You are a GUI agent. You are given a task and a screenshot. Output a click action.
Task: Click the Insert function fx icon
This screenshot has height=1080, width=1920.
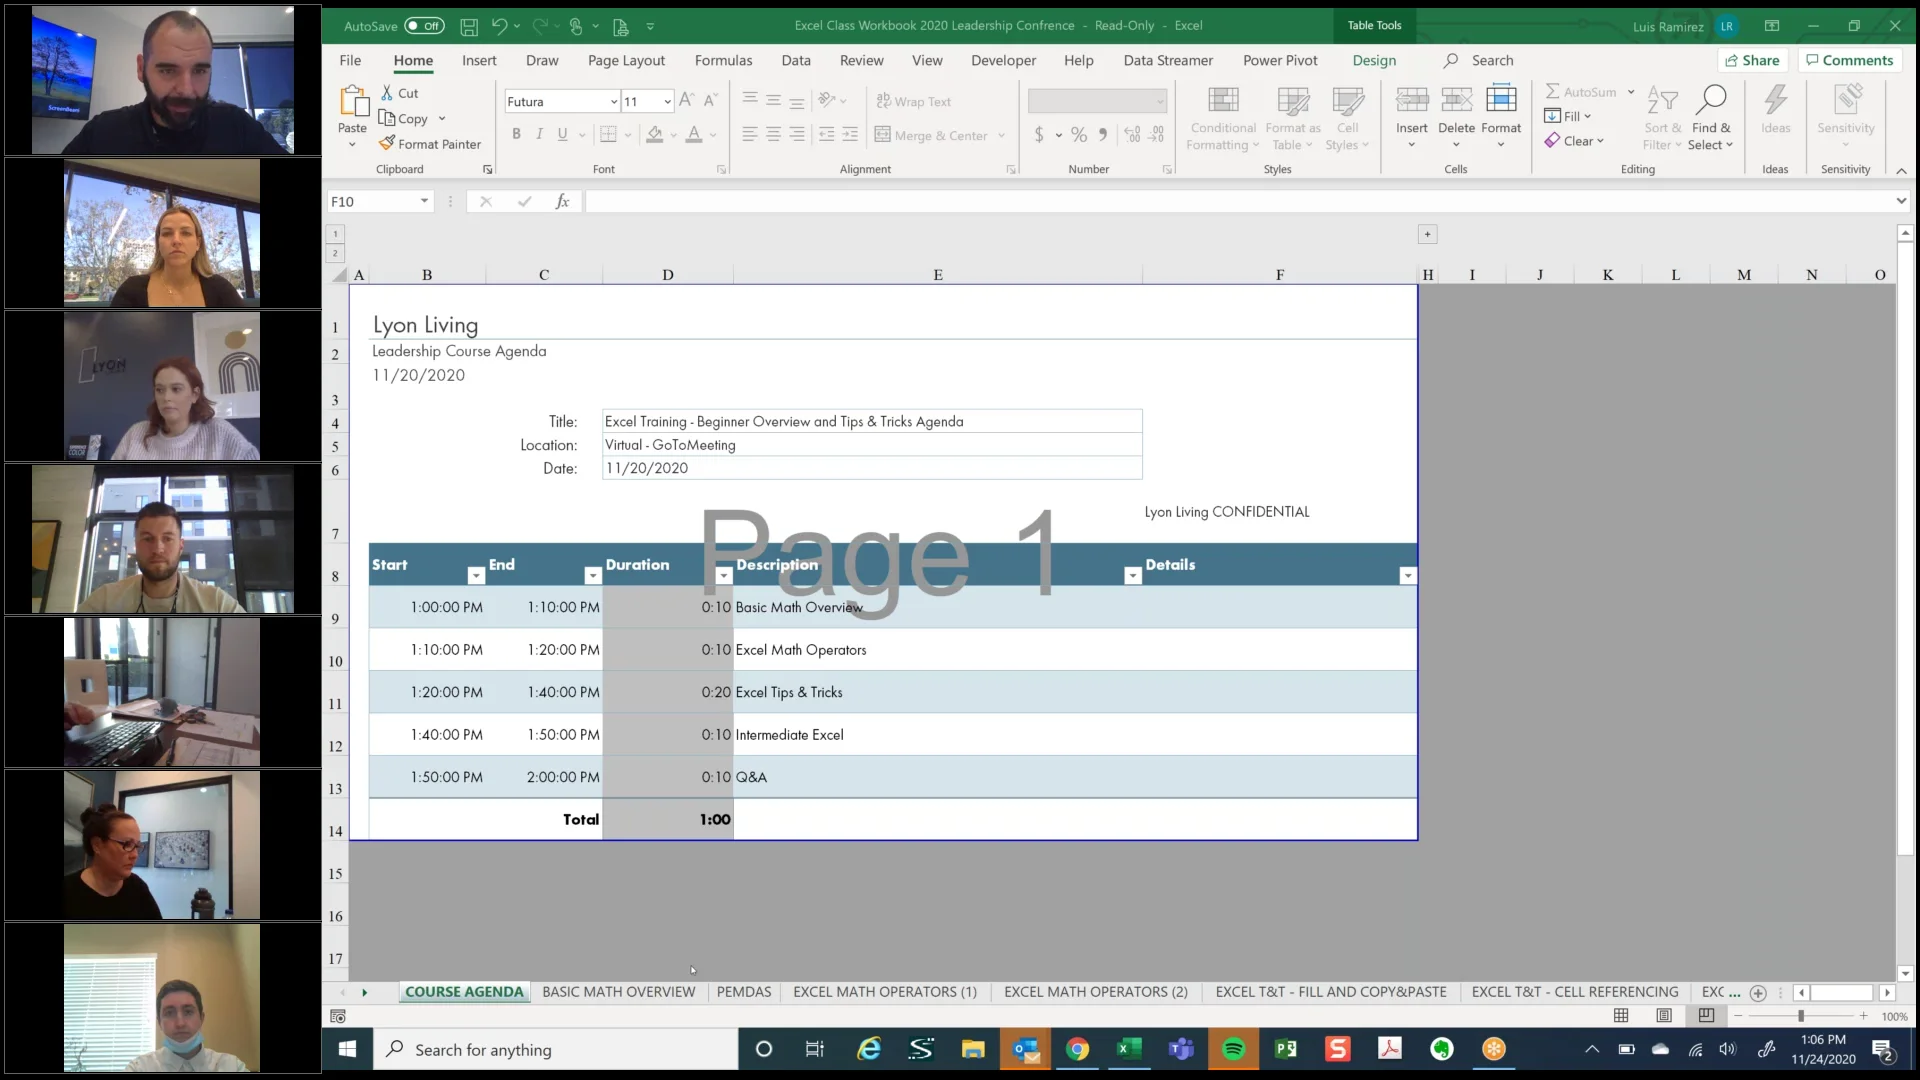click(x=563, y=201)
